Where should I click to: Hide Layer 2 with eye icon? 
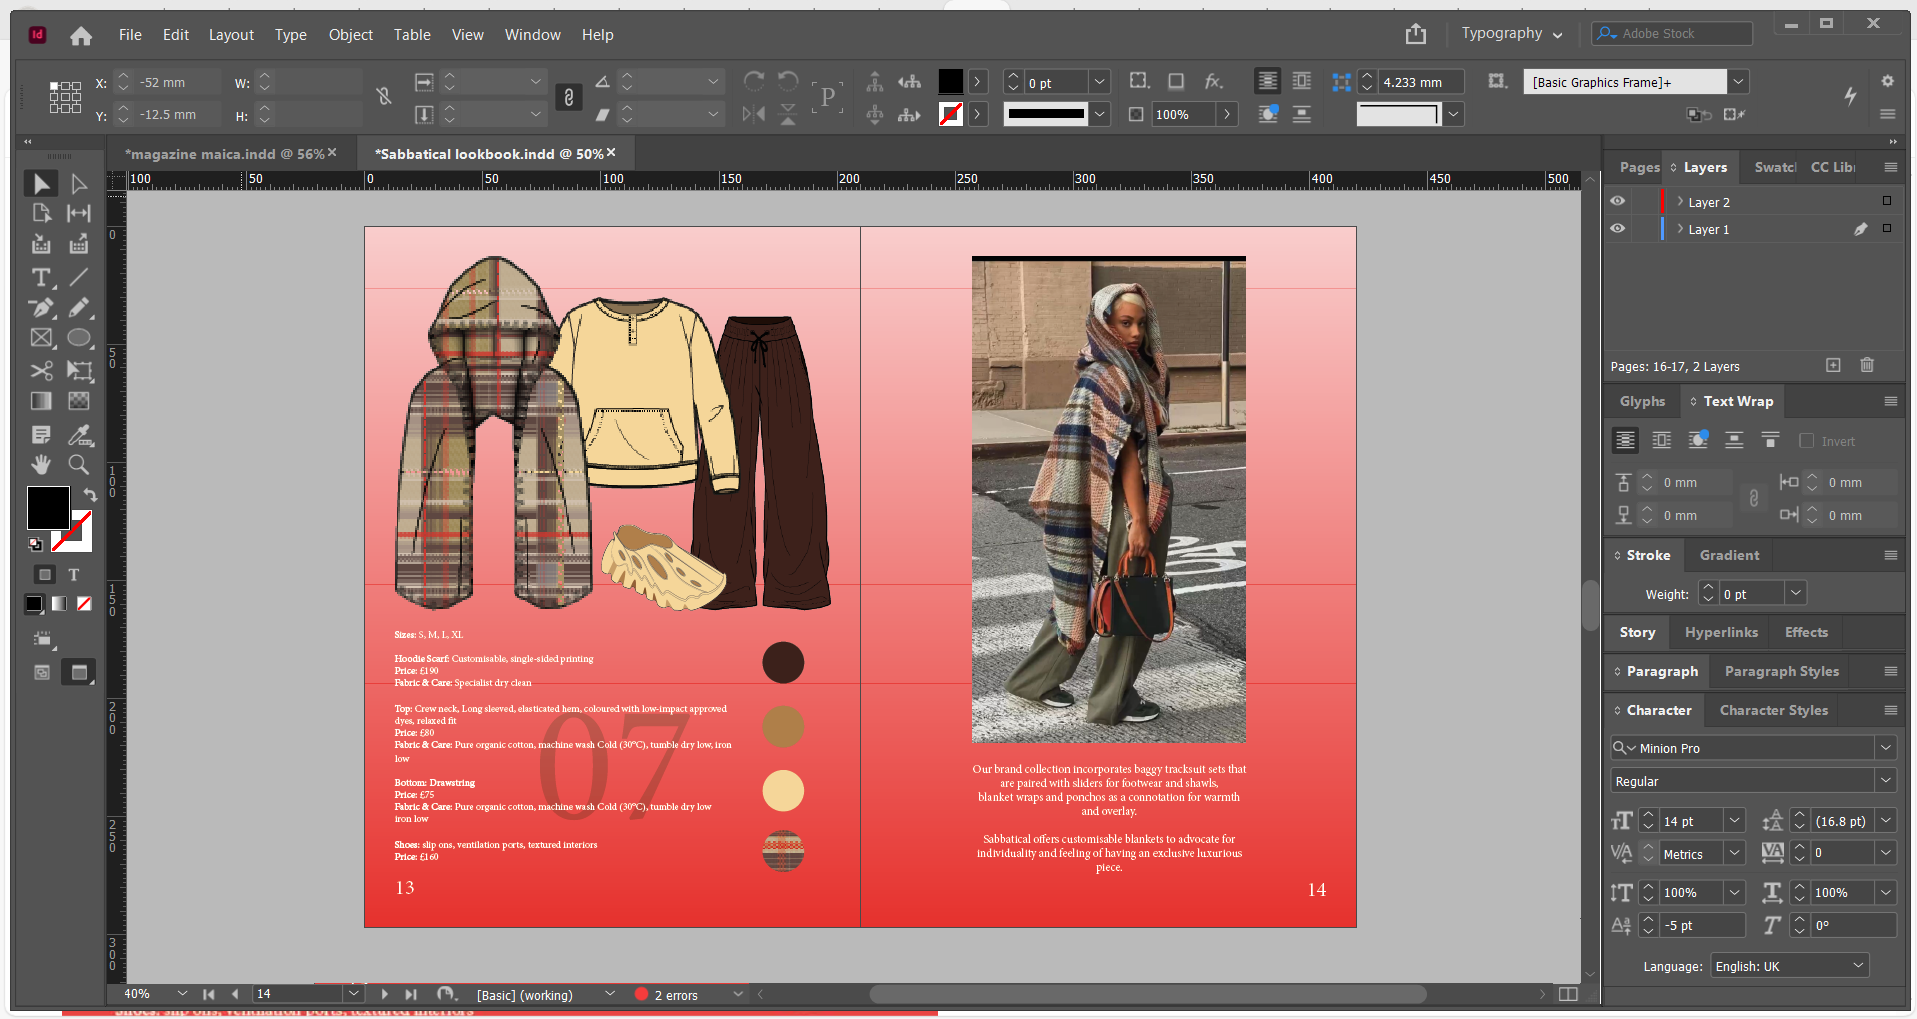(1617, 201)
